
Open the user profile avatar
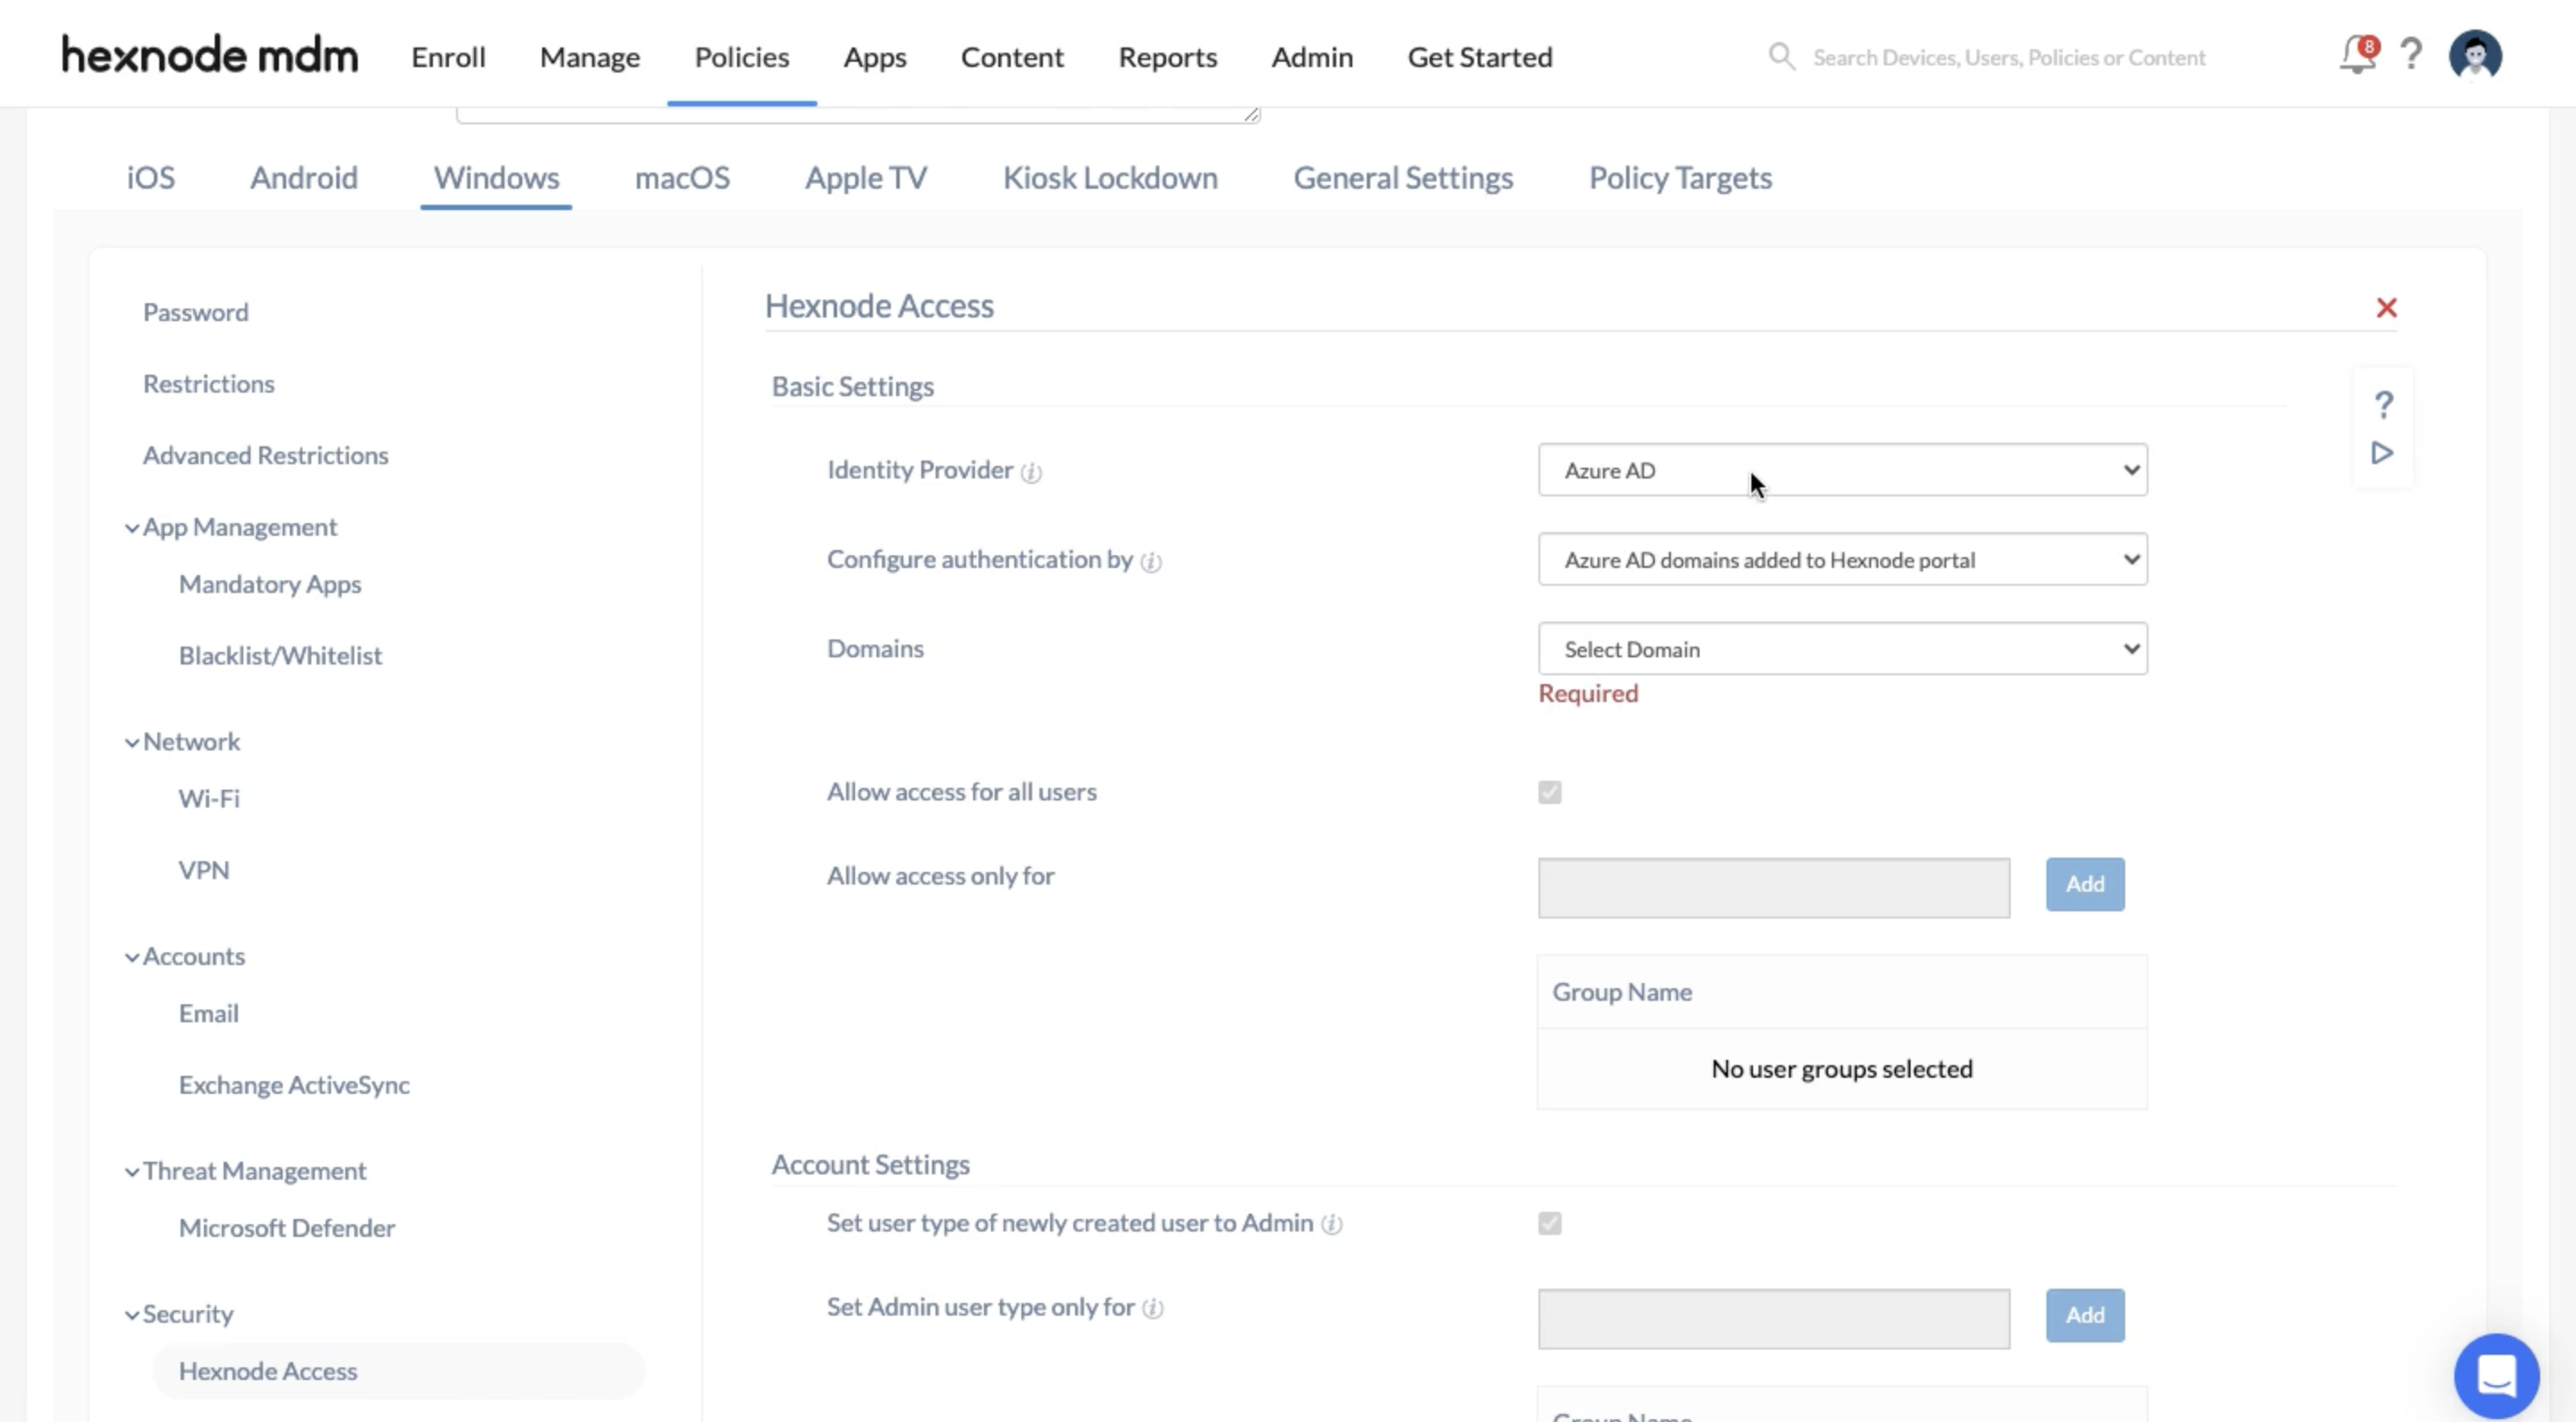[x=2475, y=55]
